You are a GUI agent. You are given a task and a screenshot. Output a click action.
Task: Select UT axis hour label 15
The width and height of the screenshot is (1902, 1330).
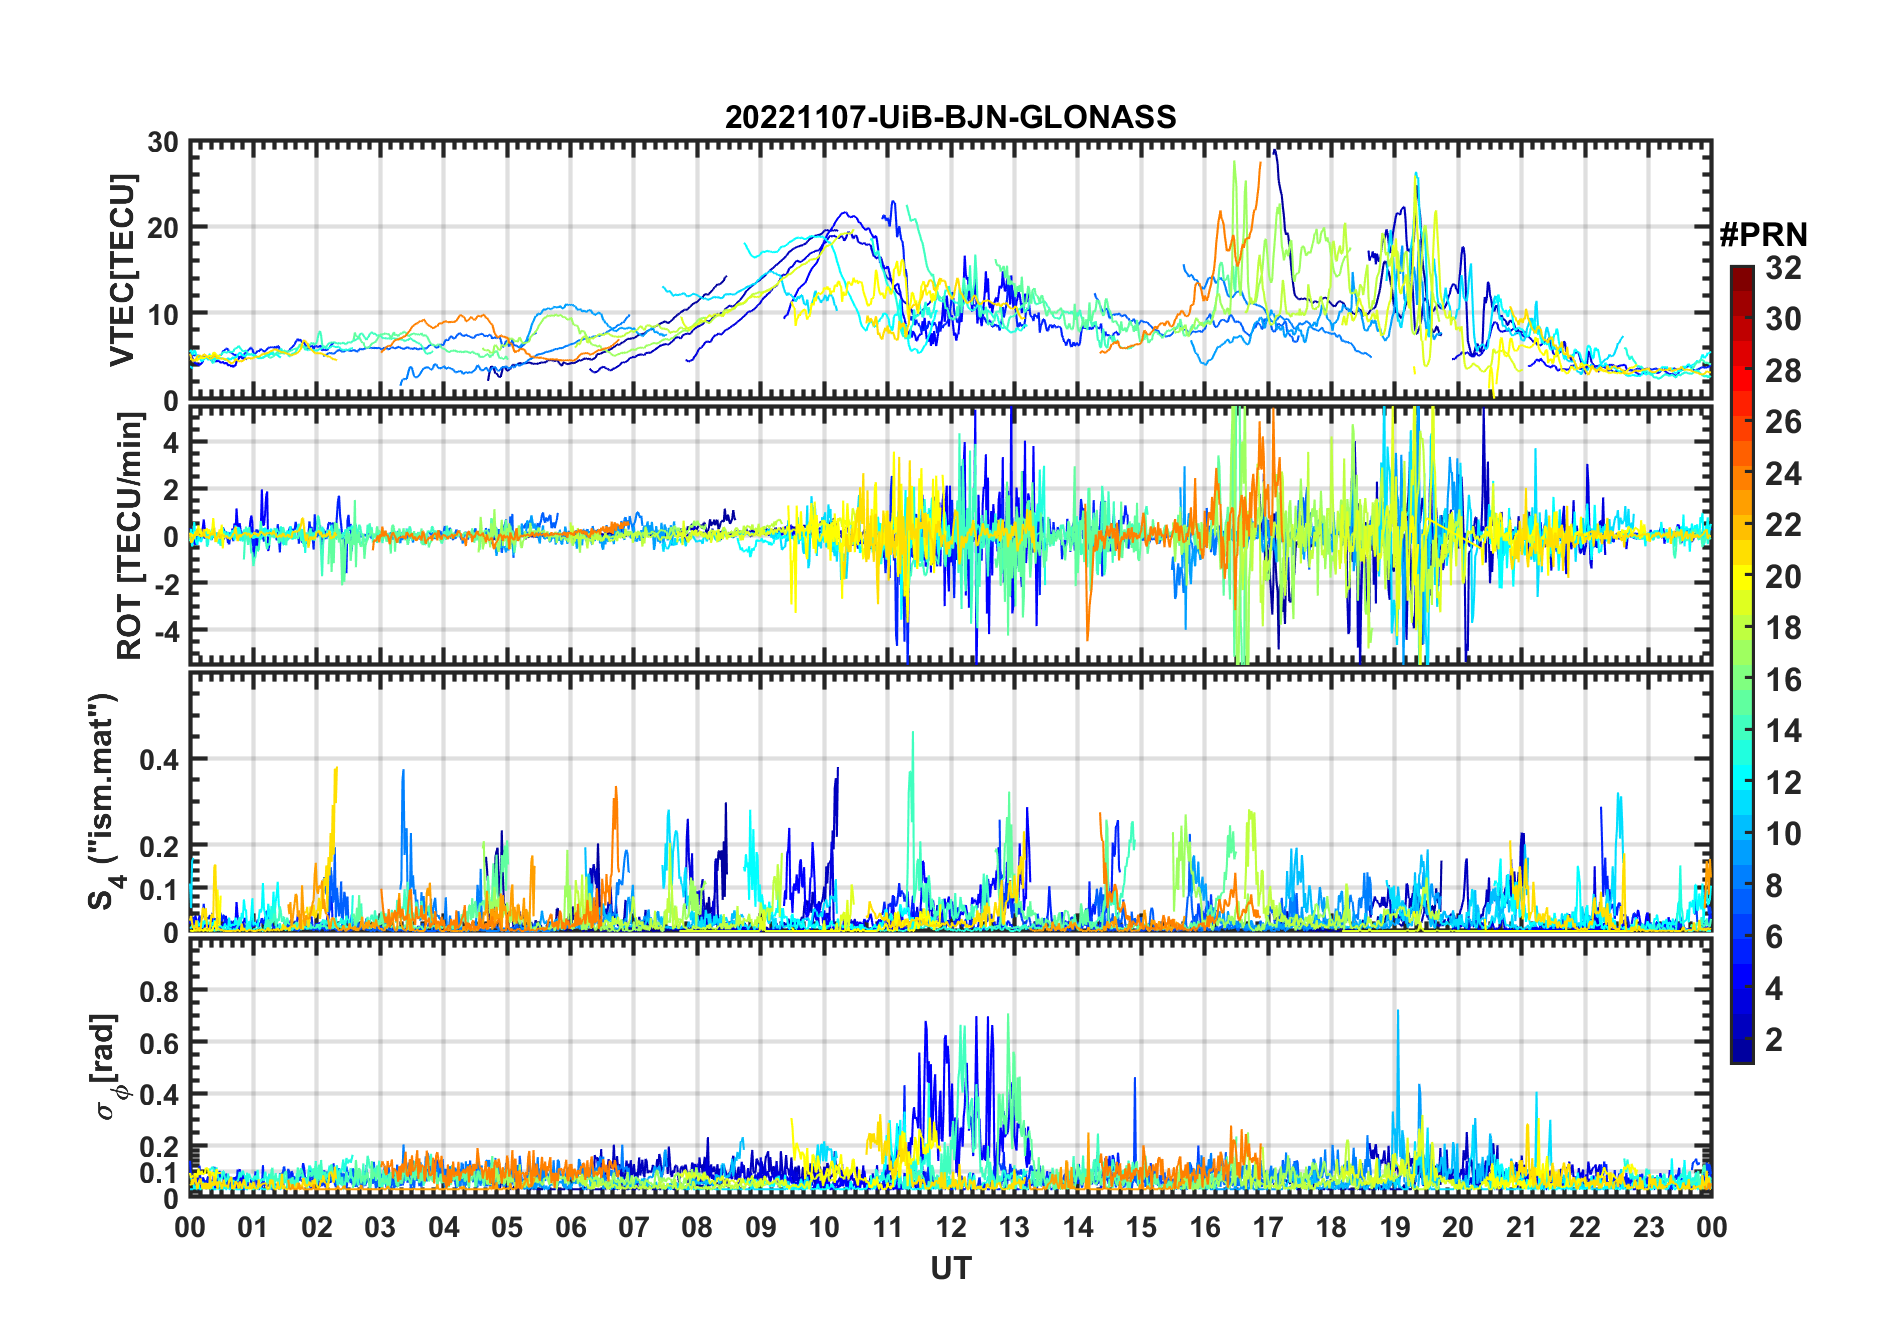tap(1141, 1228)
